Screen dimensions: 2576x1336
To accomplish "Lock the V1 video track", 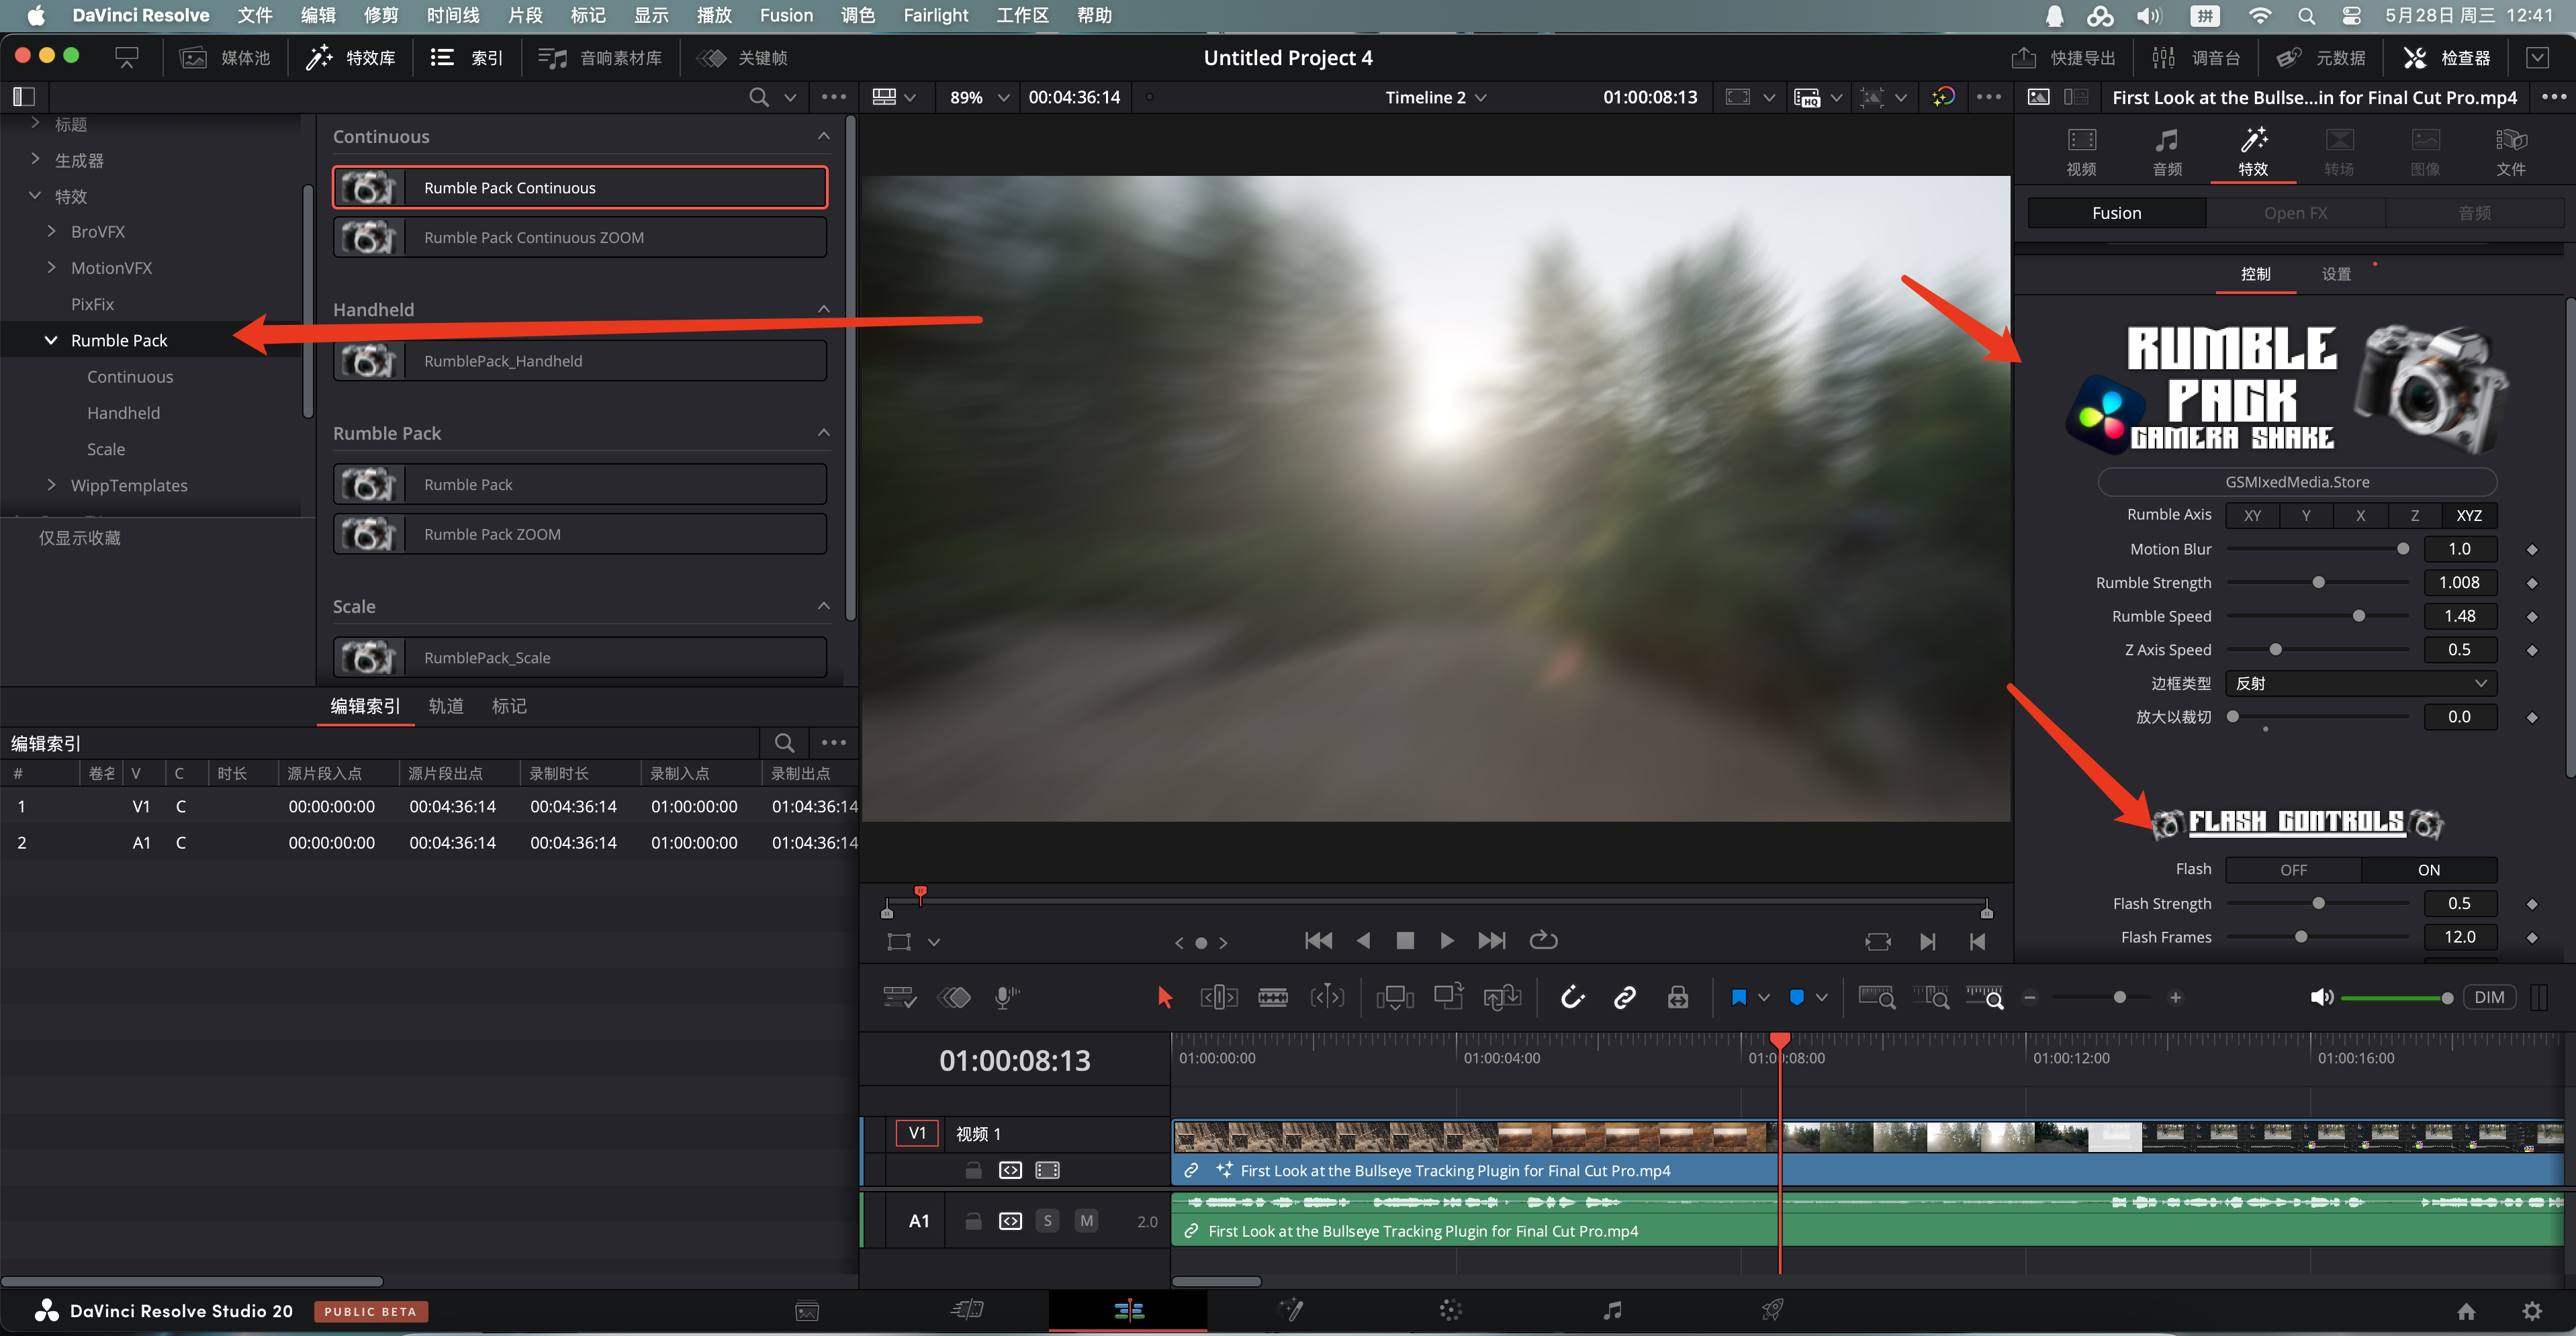I will click(x=972, y=1170).
